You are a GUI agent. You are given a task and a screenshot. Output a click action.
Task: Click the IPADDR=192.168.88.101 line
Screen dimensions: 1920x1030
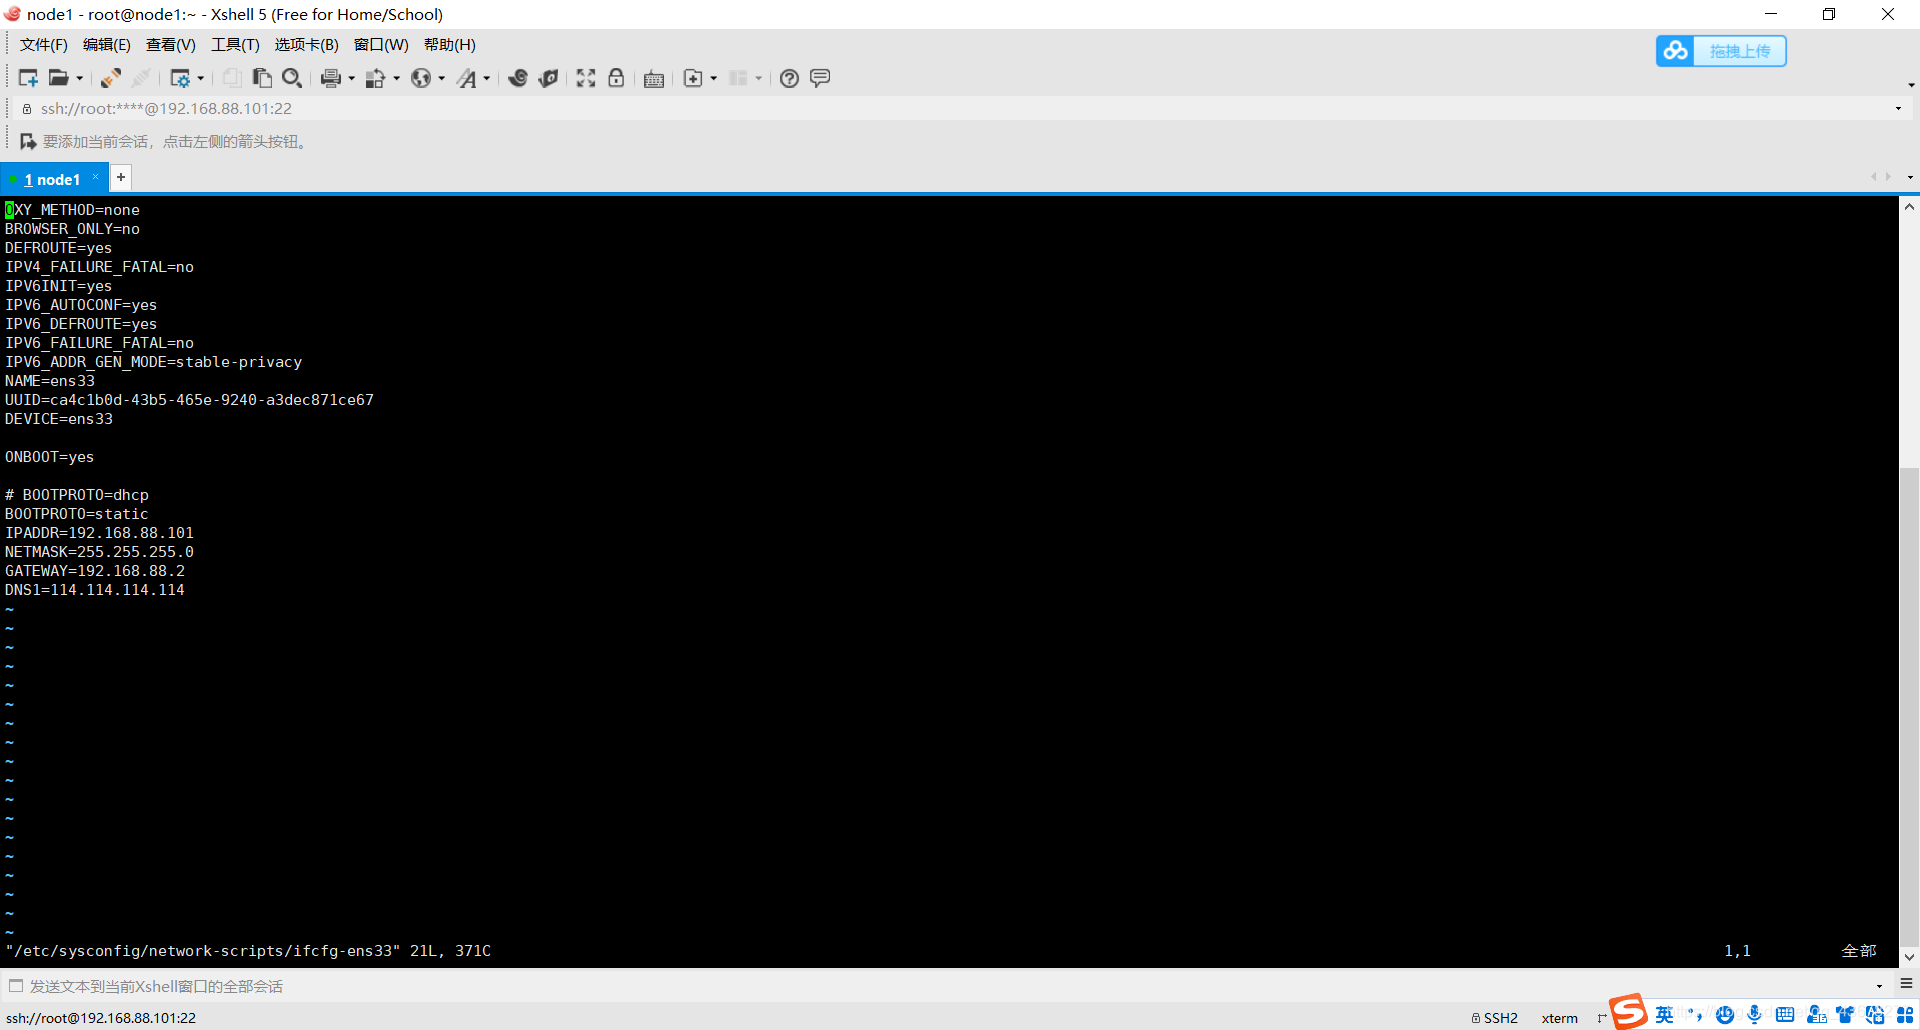99,533
